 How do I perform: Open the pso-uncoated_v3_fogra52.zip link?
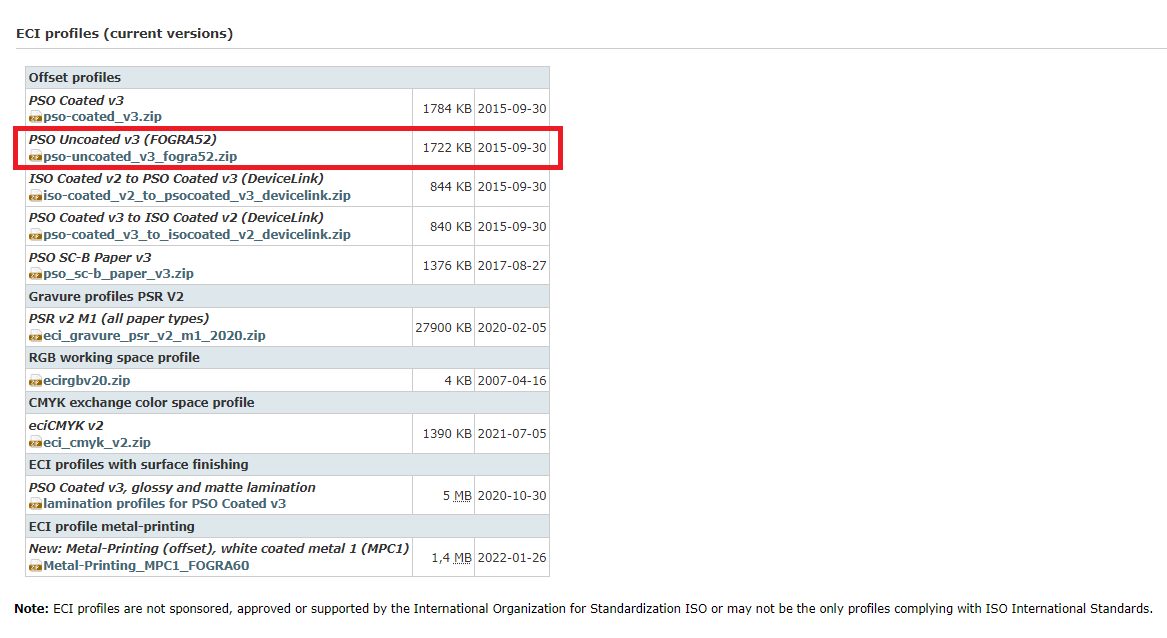point(140,156)
